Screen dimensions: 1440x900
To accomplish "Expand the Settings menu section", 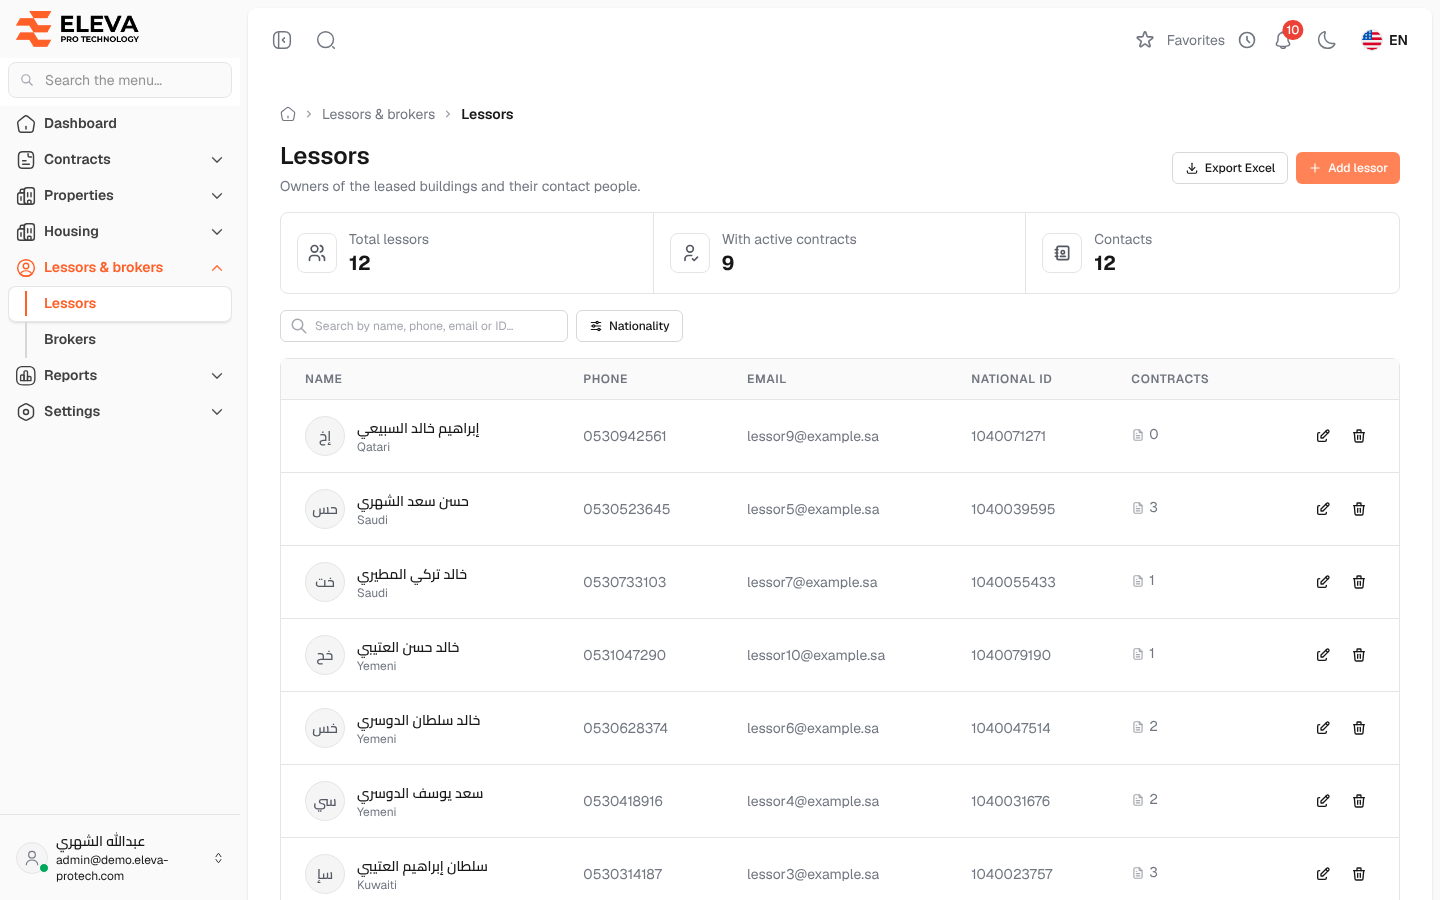I will click(120, 411).
